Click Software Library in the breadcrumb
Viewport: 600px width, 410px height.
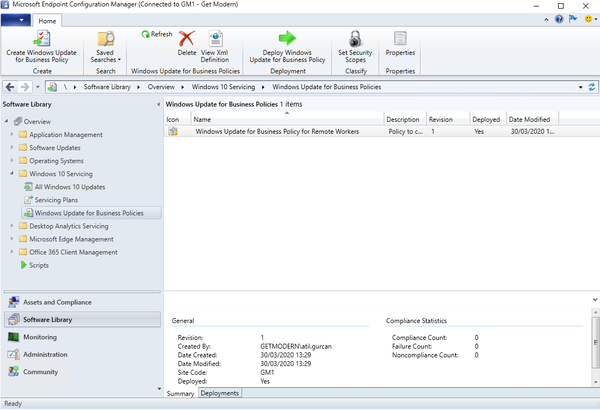pos(107,87)
